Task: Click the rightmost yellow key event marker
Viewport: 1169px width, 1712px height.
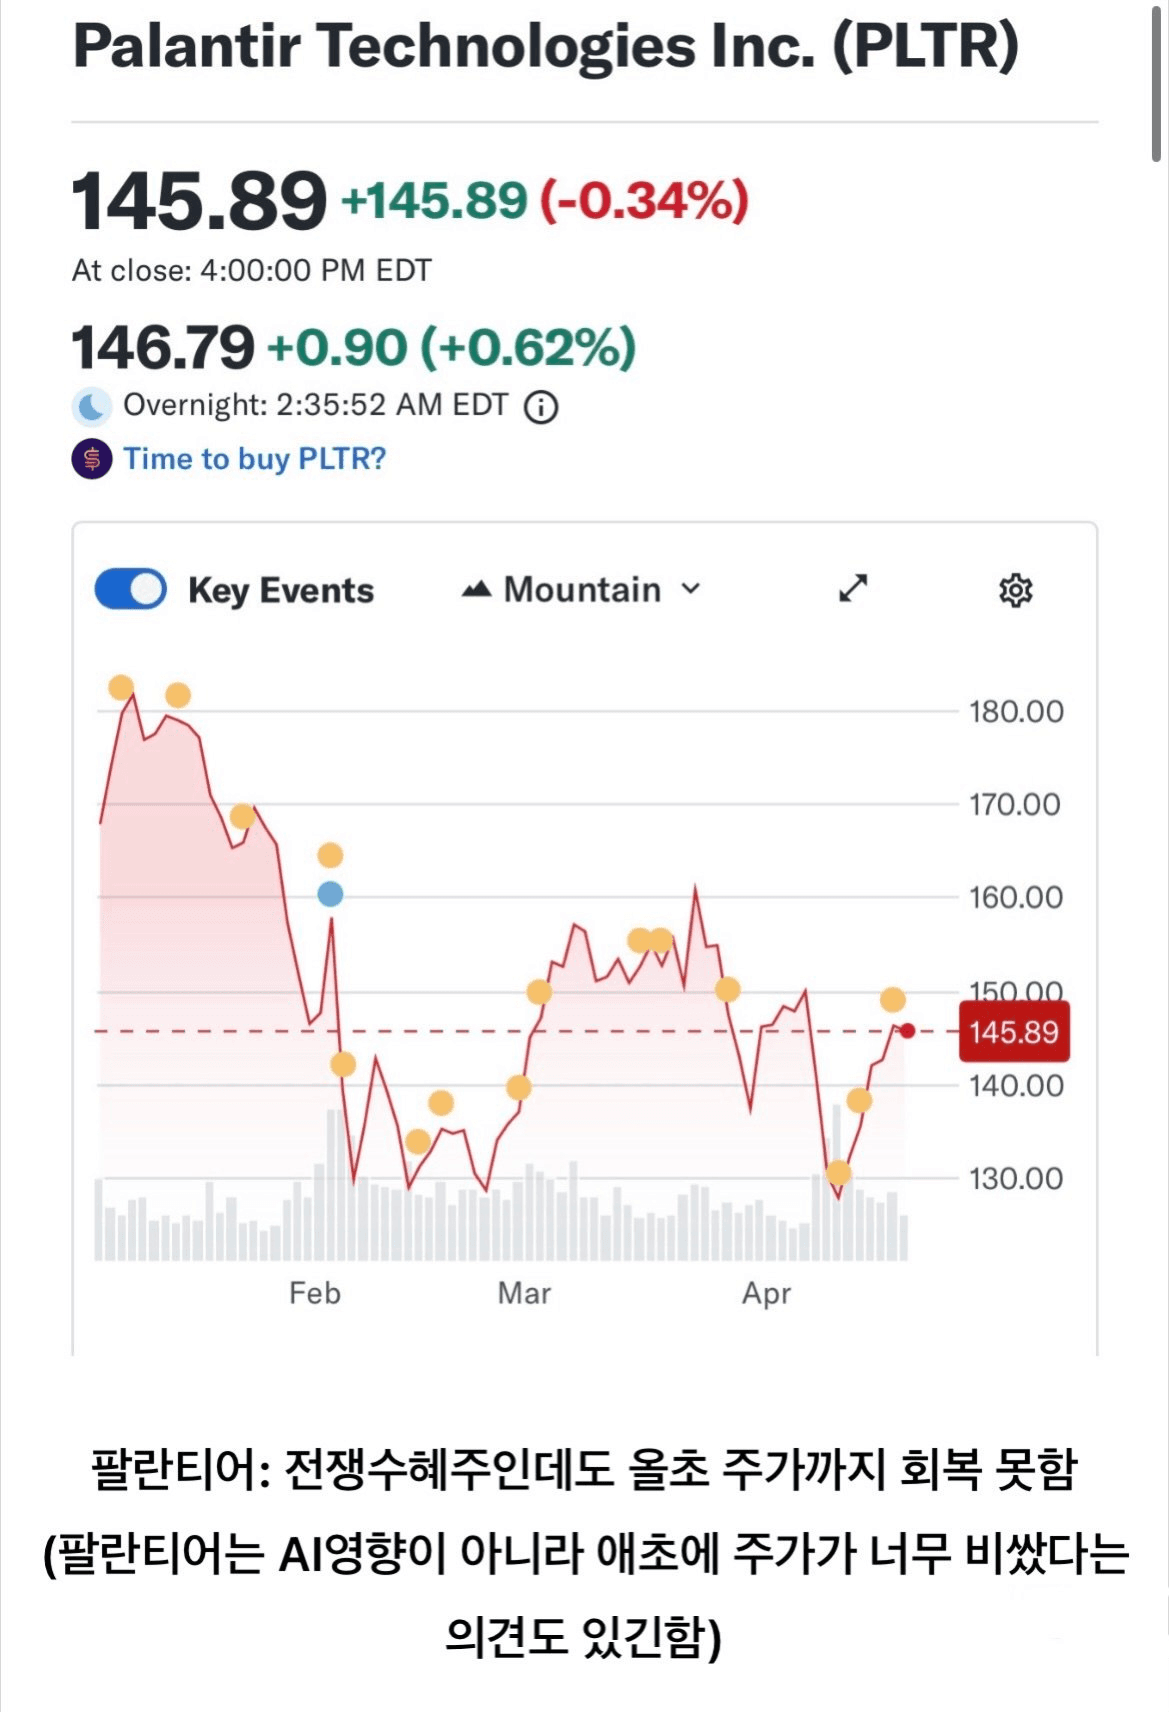Action: click(893, 999)
